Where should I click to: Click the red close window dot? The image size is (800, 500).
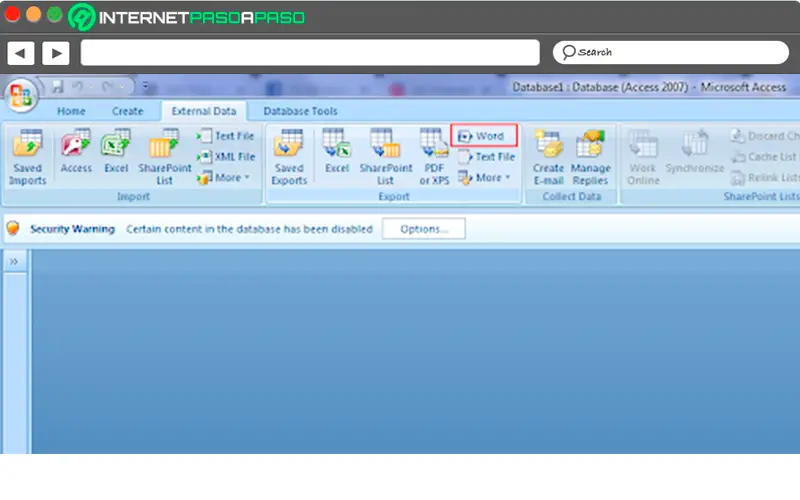point(12,14)
